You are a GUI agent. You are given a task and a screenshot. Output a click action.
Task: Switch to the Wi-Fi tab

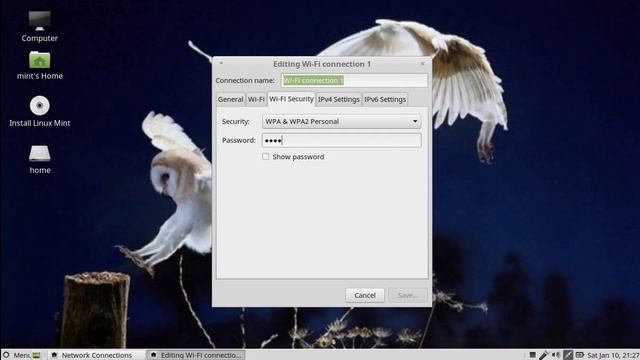click(256, 99)
